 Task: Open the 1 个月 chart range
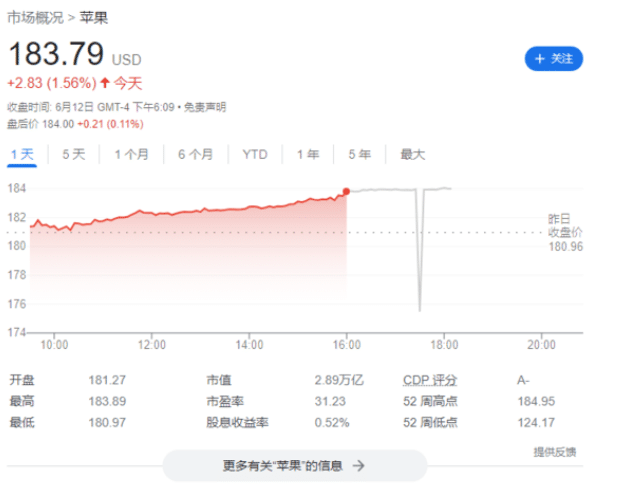(131, 154)
